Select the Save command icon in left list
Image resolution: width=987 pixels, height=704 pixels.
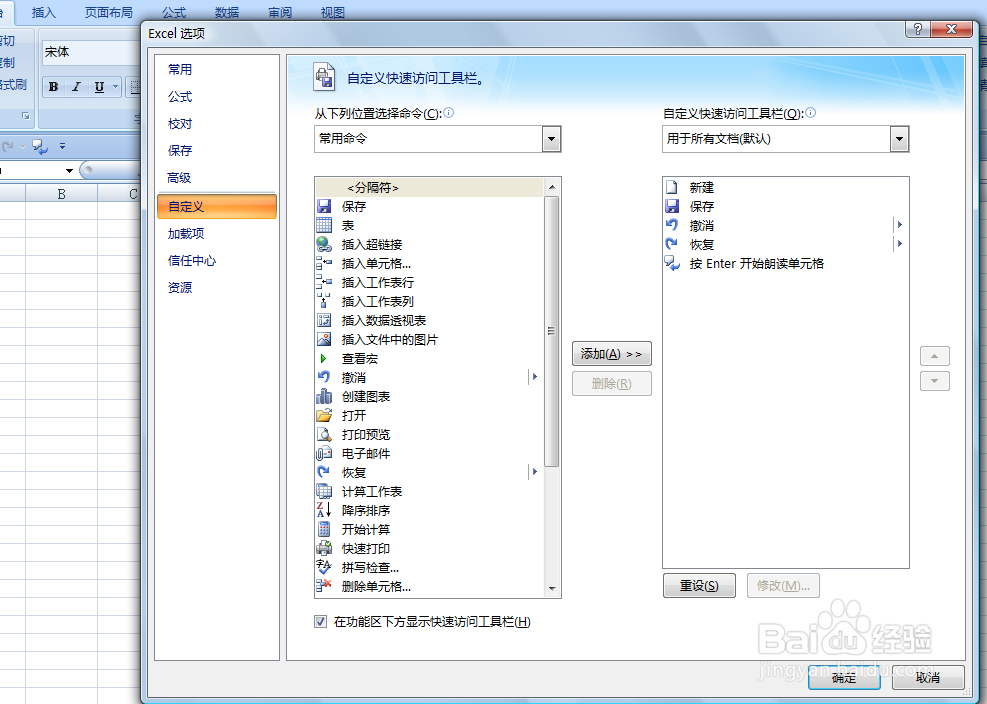point(324,206)
